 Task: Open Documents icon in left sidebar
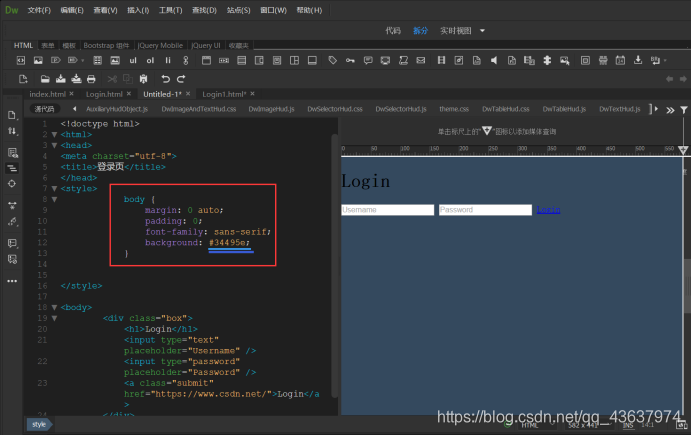12,115
